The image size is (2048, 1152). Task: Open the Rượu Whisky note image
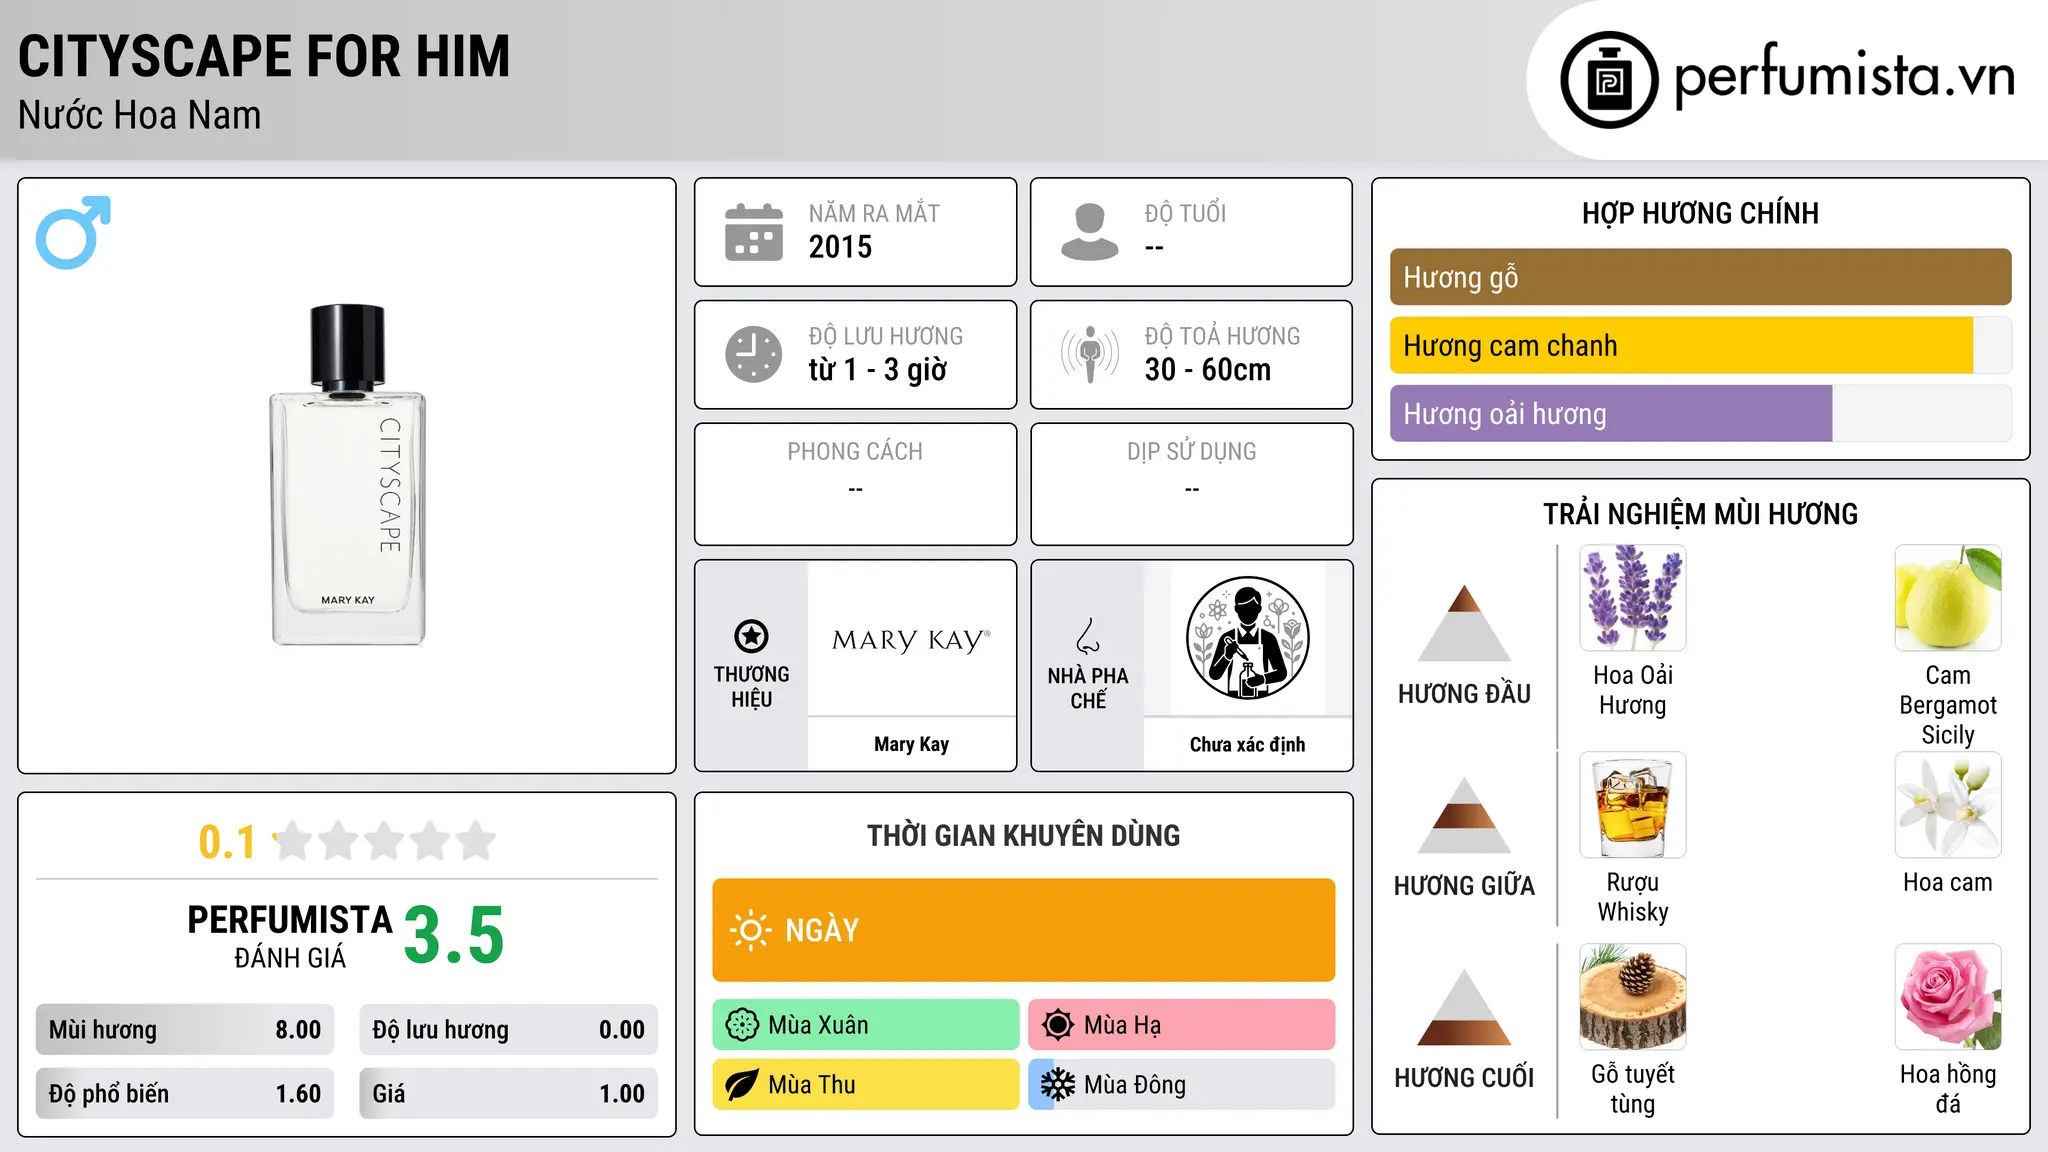click(1633, 805)
